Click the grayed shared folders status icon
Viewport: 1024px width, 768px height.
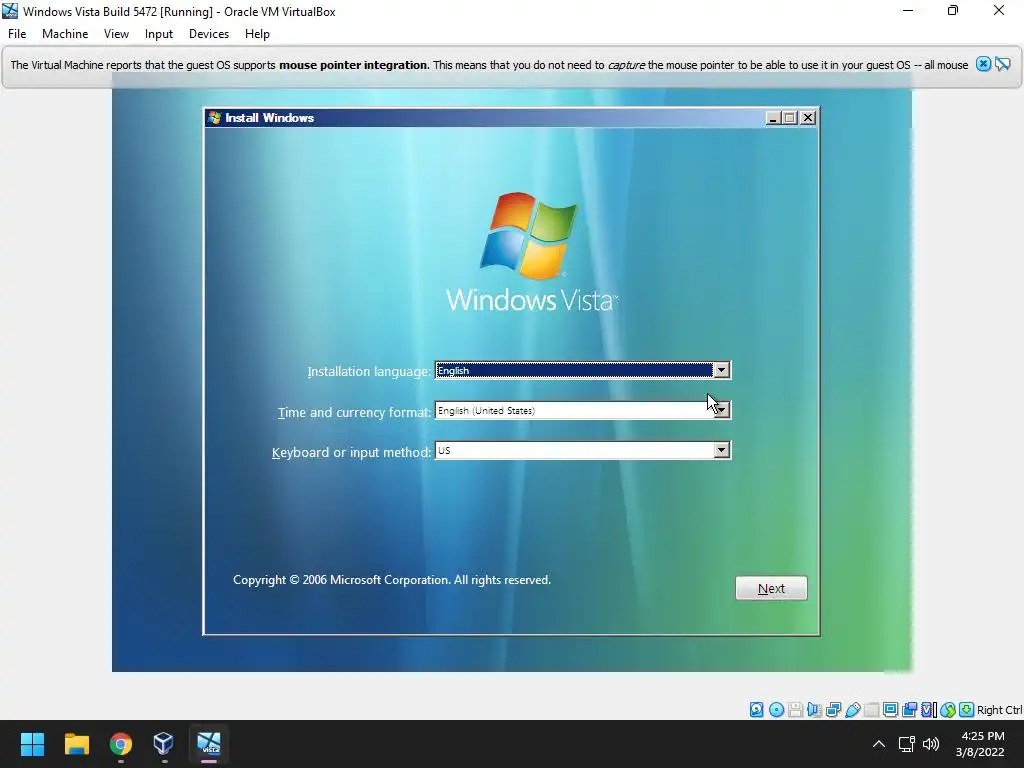[x=871, y=709]
